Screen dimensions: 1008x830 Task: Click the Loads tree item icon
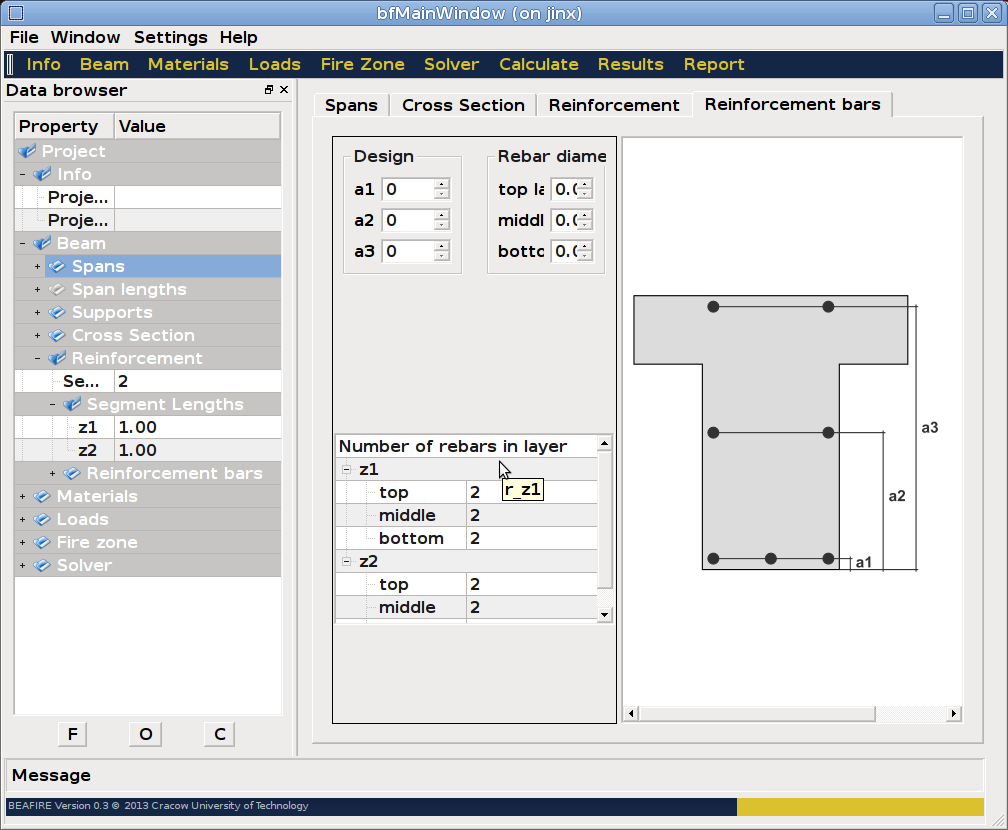(x=42, y=520)
